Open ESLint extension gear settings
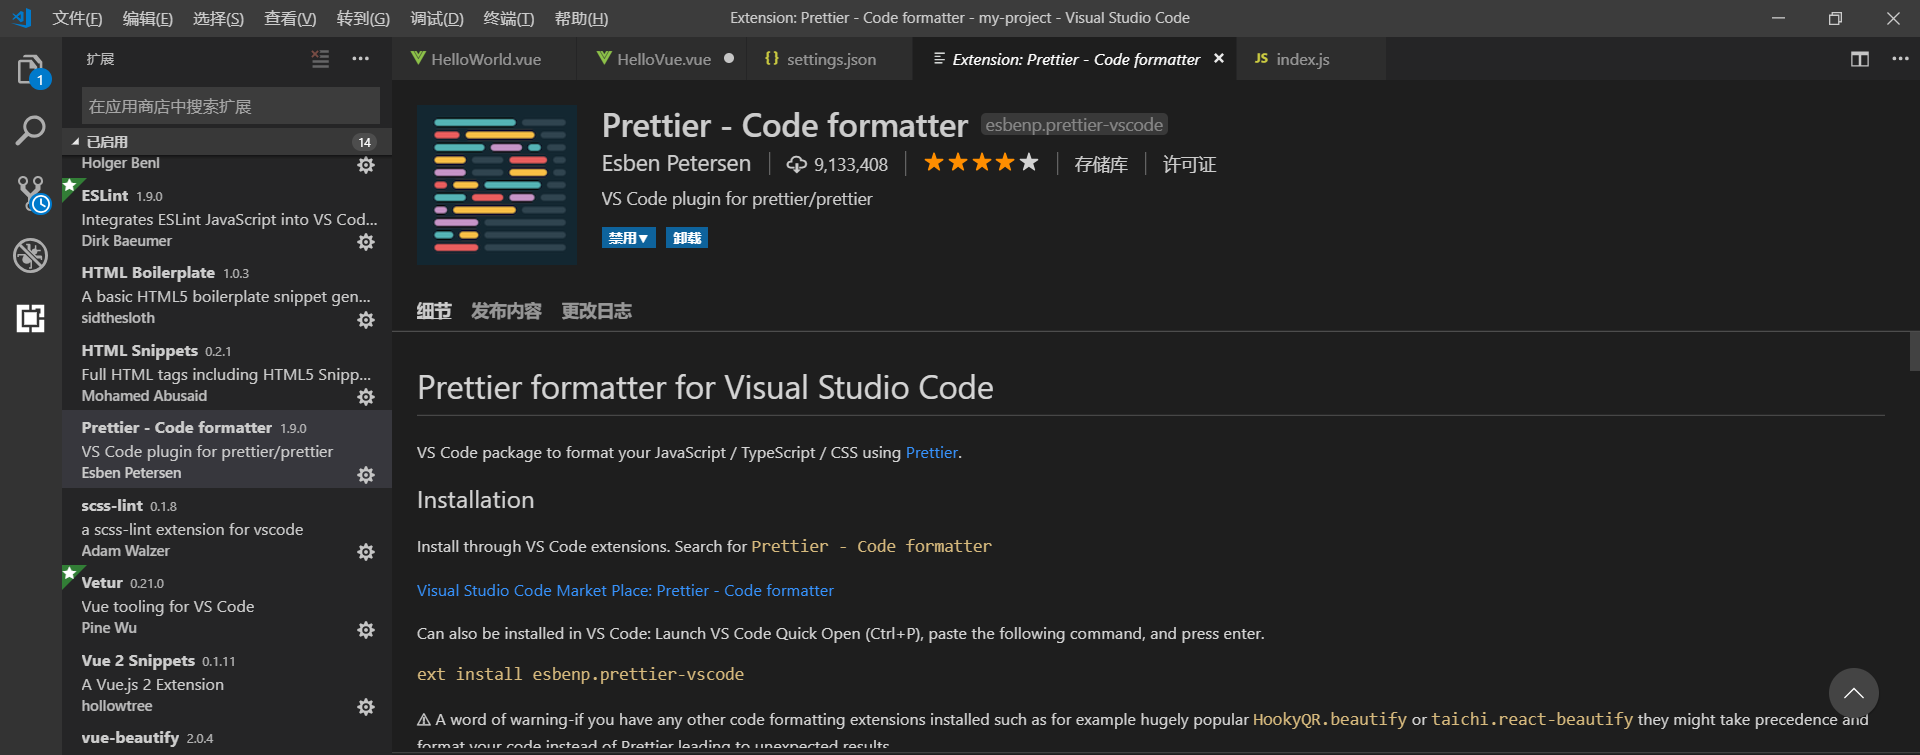Image resolution: width=1920 pixels, height=755 pixels. pos(366,242)
